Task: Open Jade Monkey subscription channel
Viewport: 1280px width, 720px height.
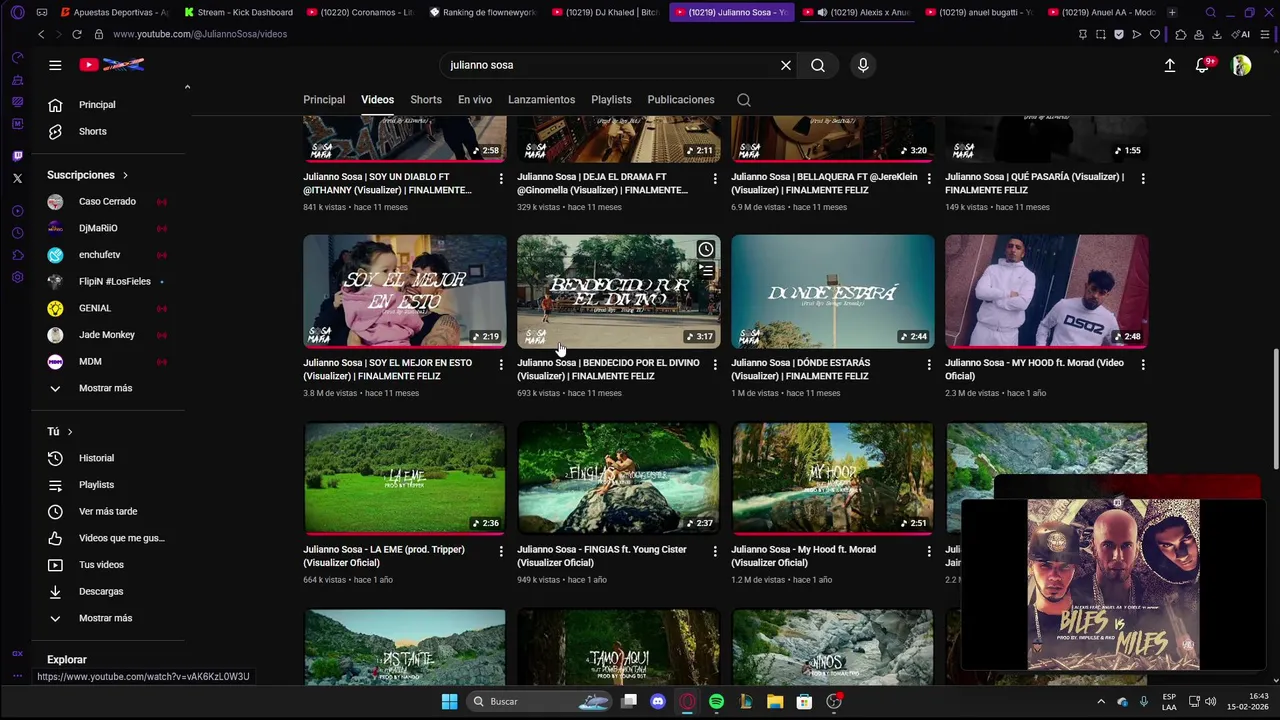Action: tap(108, 335)
